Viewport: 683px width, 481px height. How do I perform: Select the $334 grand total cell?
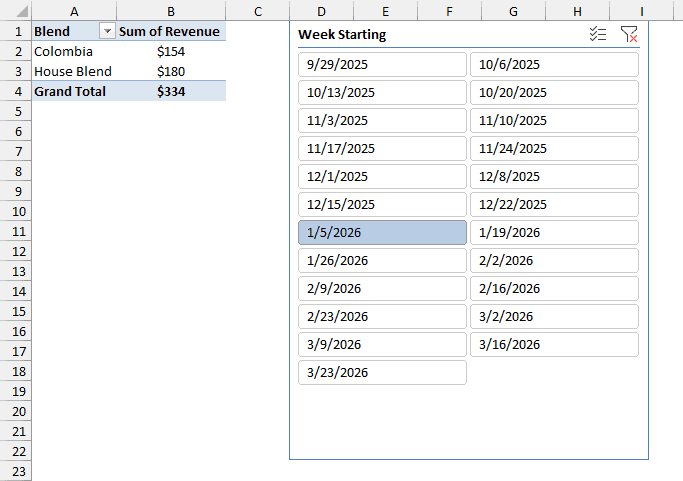click(x=171, y=91)
